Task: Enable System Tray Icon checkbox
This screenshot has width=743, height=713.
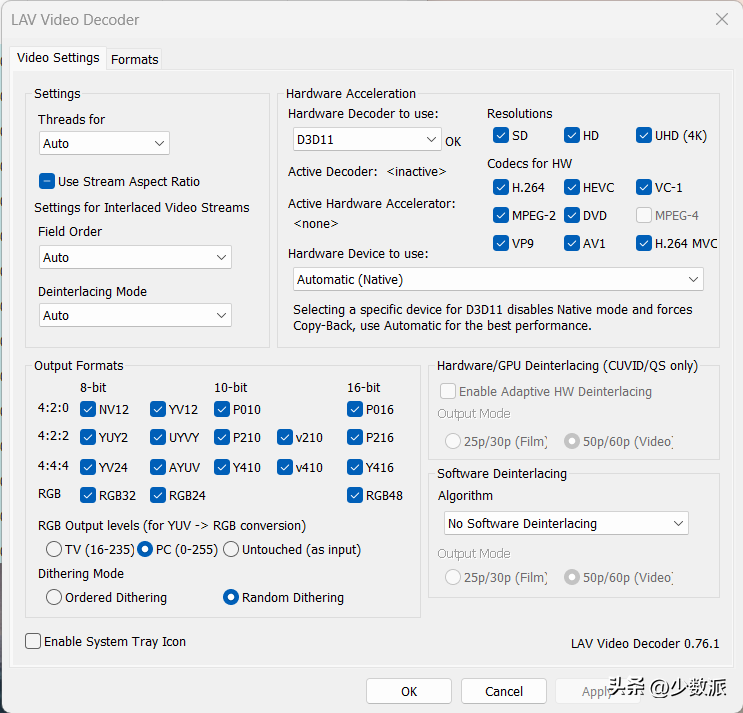Action: coord(33,641)
